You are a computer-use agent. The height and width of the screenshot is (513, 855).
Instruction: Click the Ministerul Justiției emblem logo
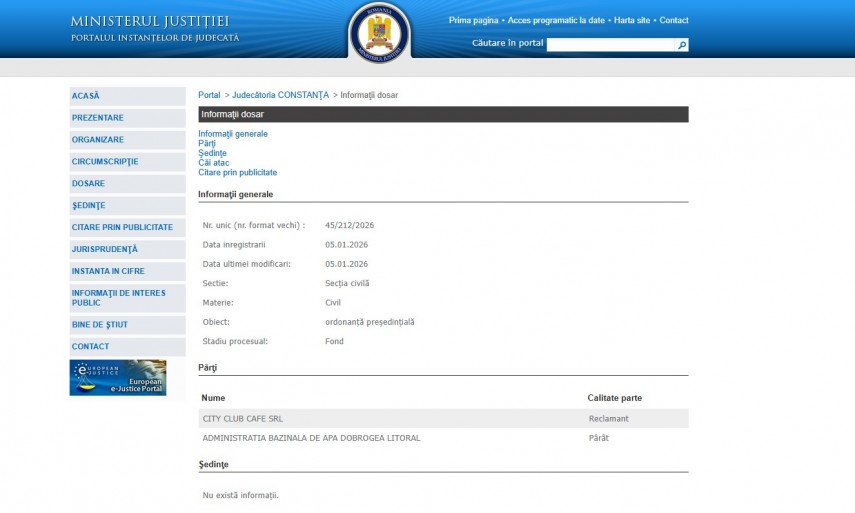pyautogui.click(x=379, y=32)
